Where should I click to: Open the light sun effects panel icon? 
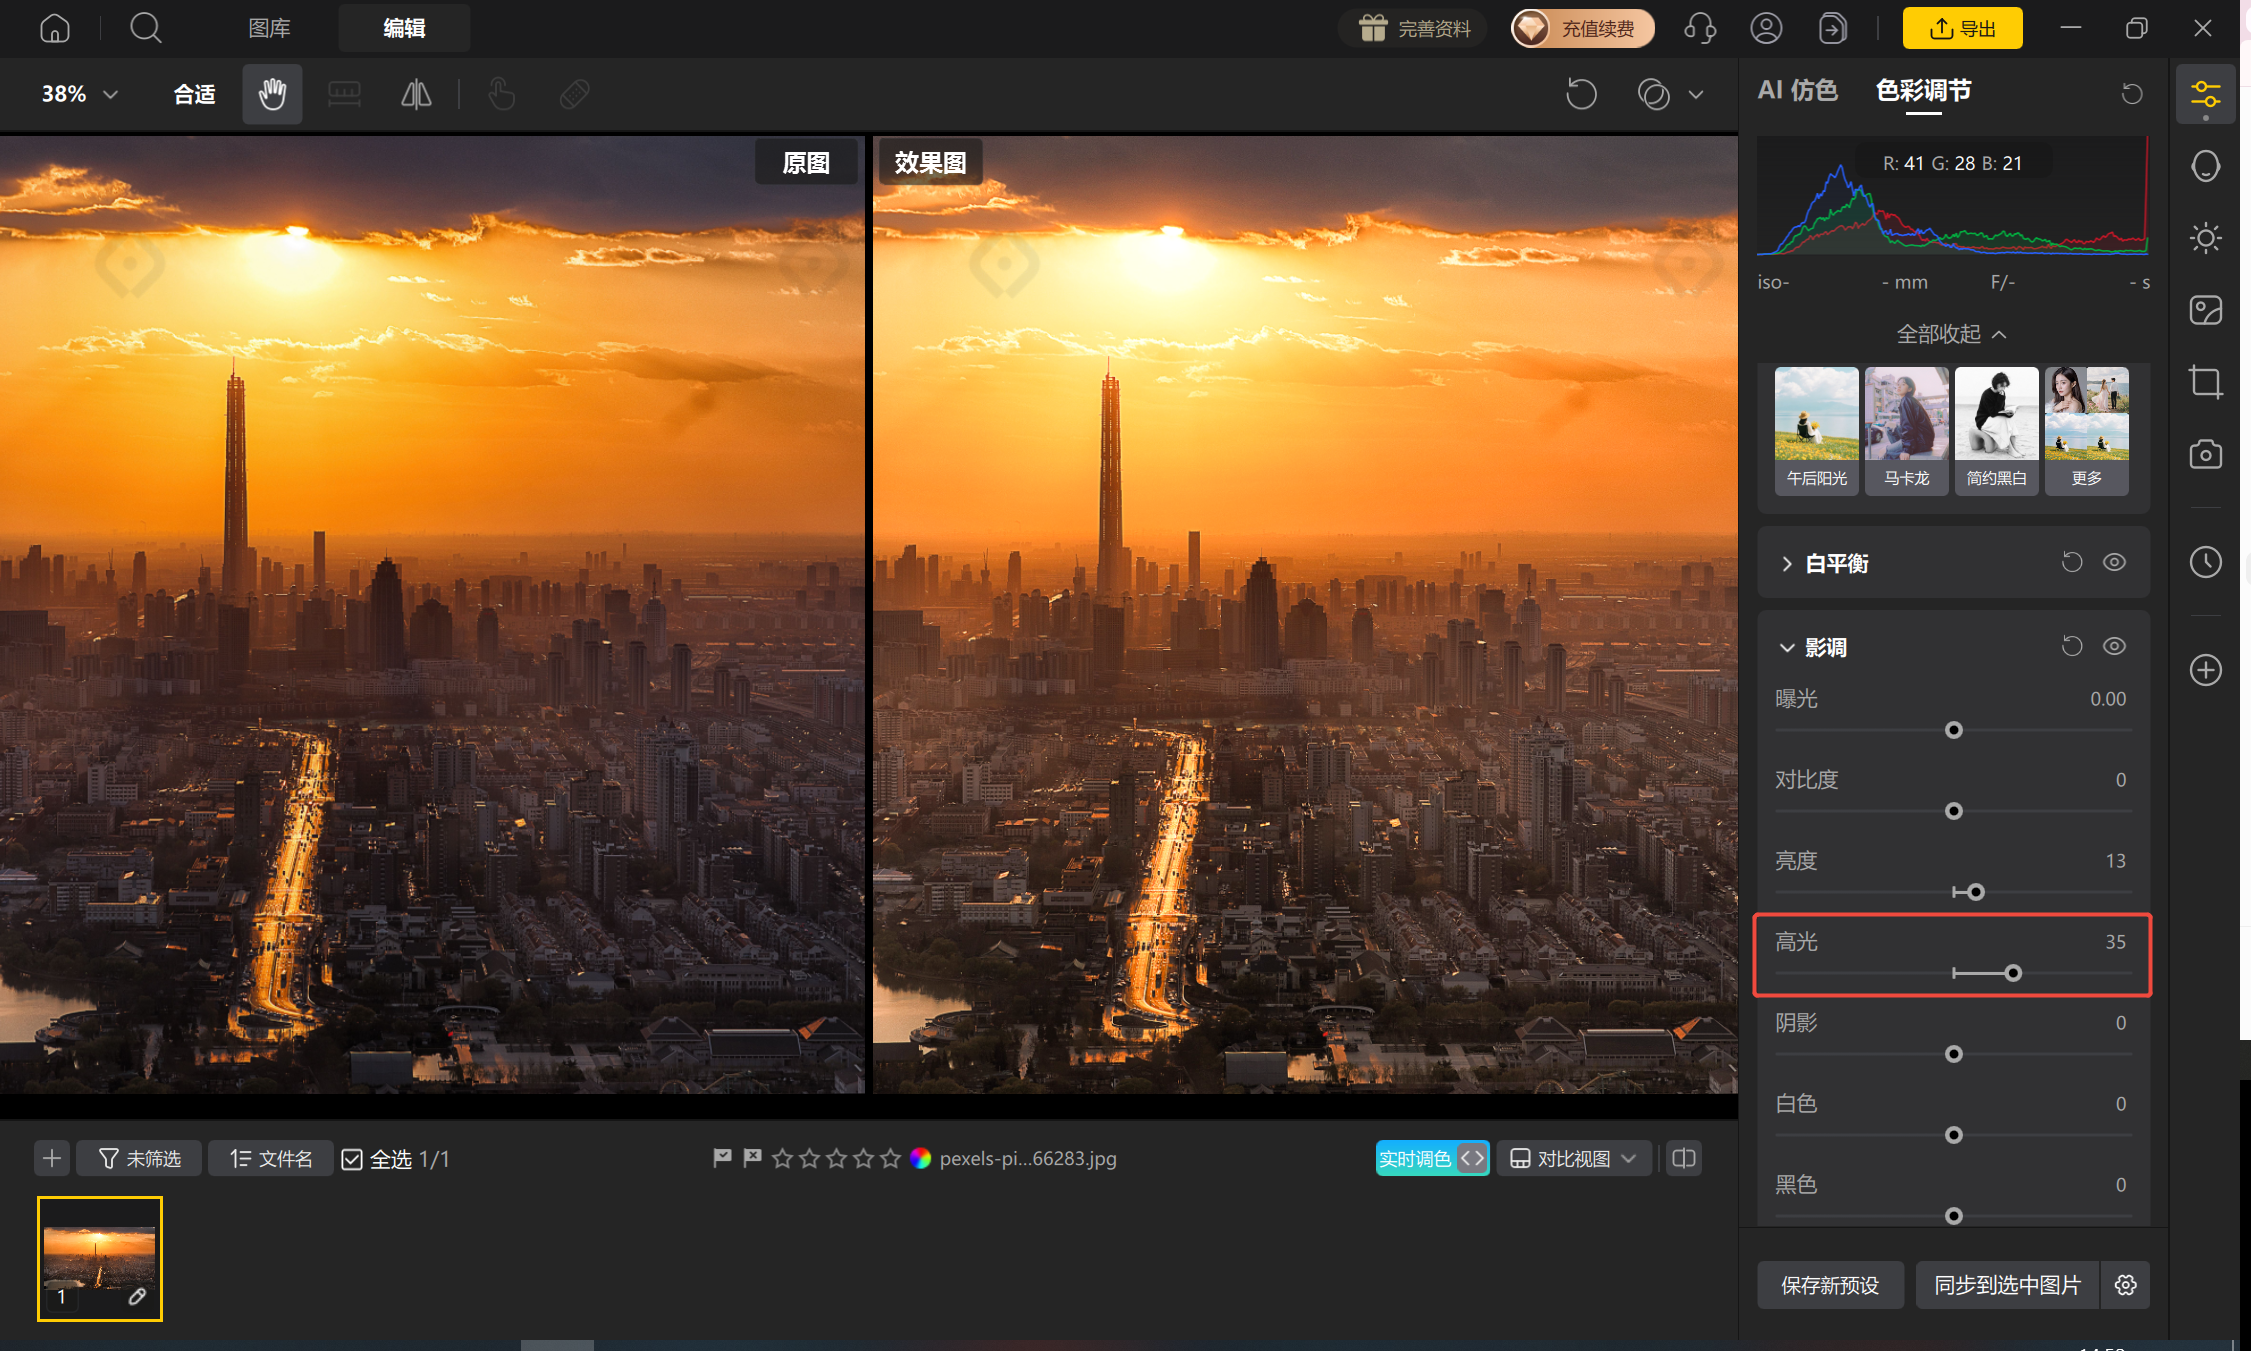click(x=2205, y=238)
